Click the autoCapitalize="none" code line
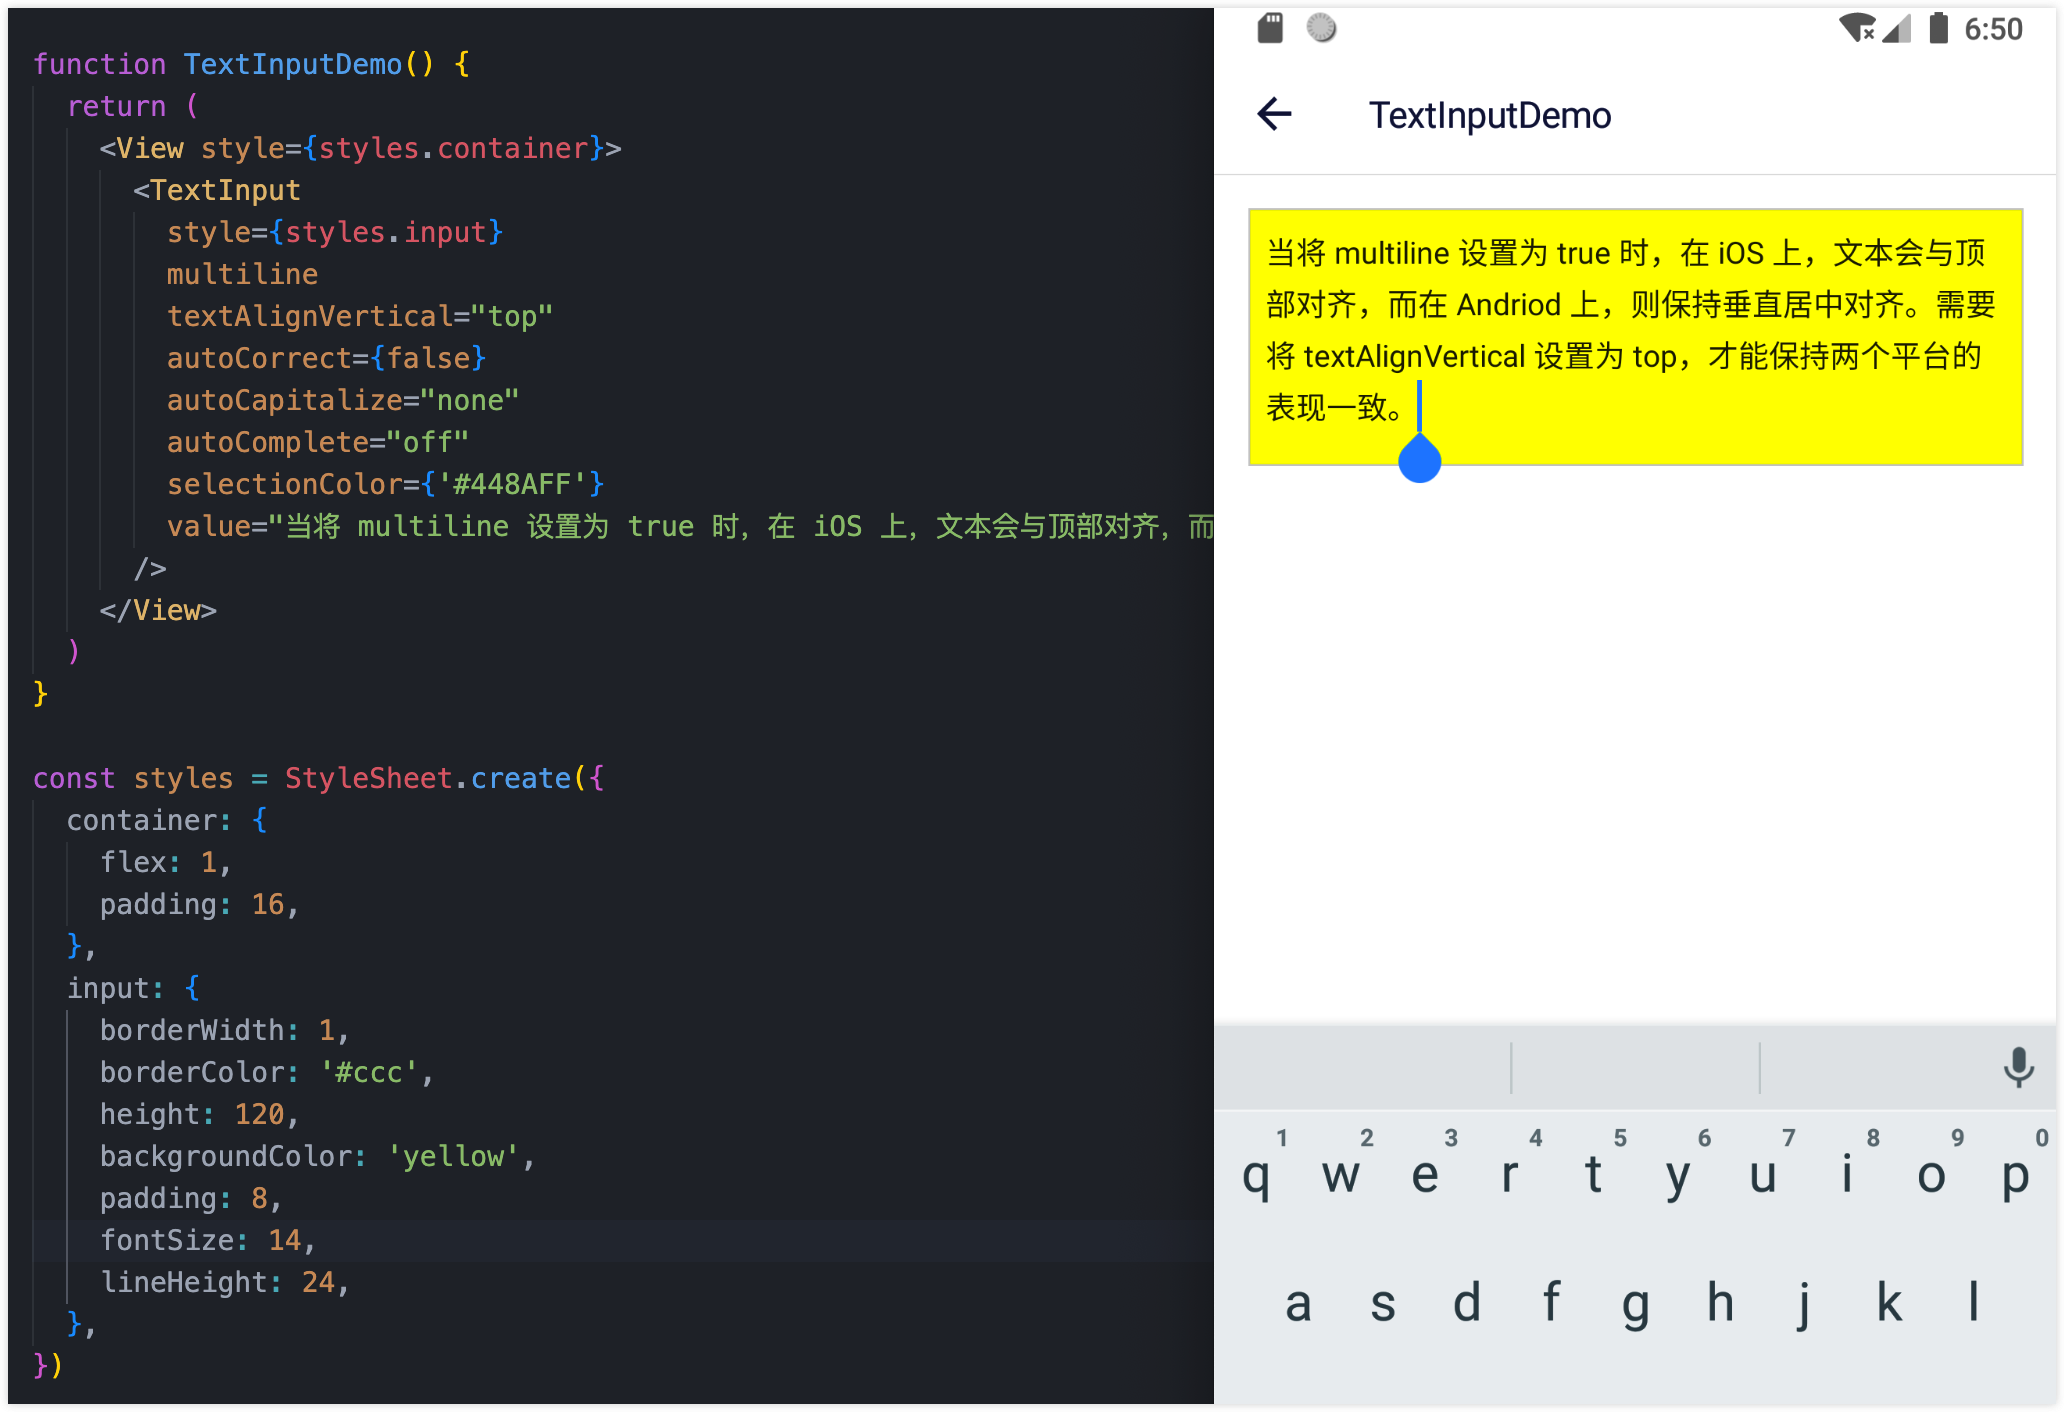 click(x=343, y=400)
